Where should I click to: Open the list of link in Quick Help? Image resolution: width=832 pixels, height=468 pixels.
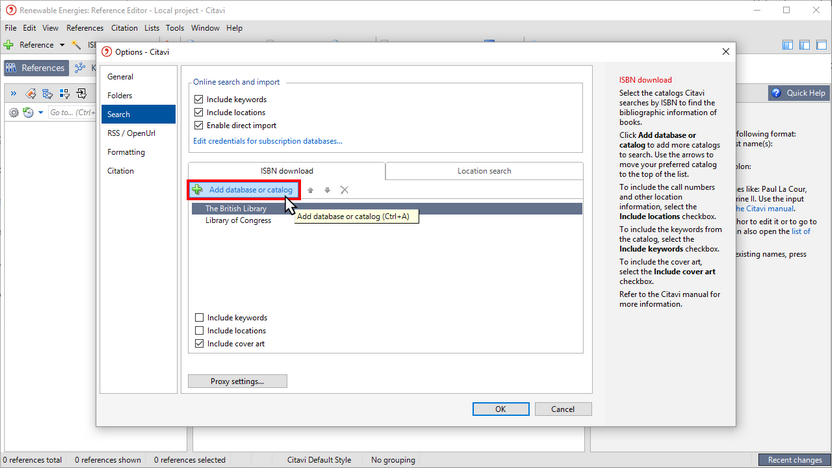801,231
